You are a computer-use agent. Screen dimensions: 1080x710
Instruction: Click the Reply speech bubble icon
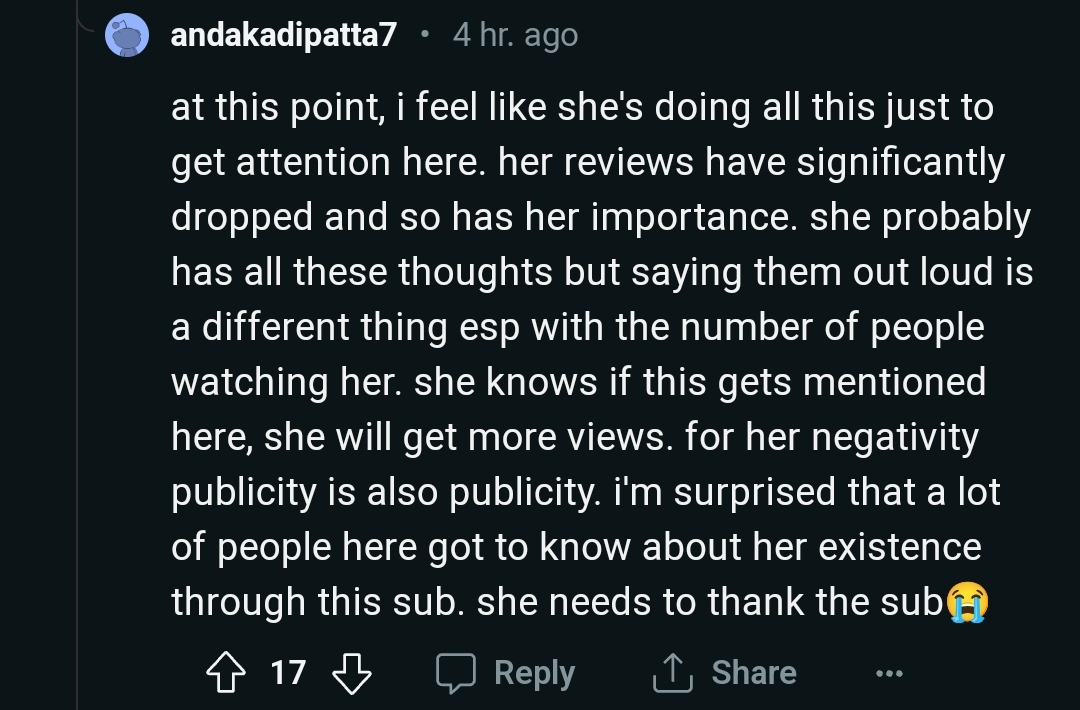[x=456, y=673]
